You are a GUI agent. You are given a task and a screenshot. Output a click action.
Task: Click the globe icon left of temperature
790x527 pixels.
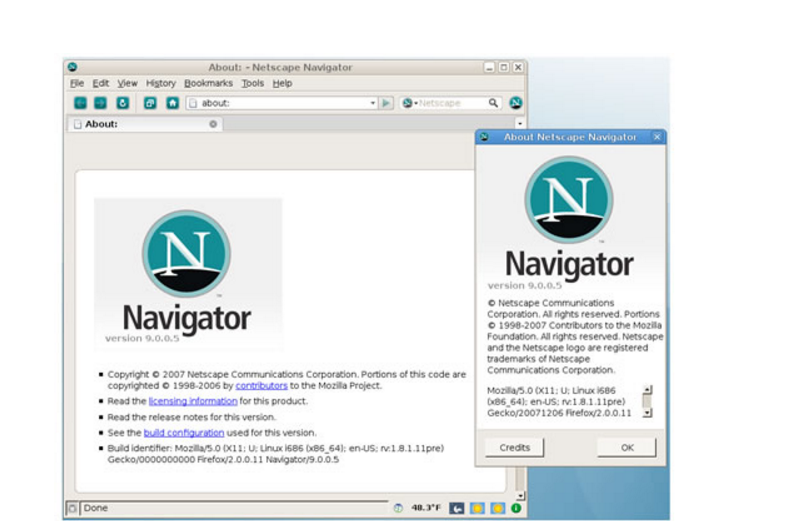coord(398,508)
